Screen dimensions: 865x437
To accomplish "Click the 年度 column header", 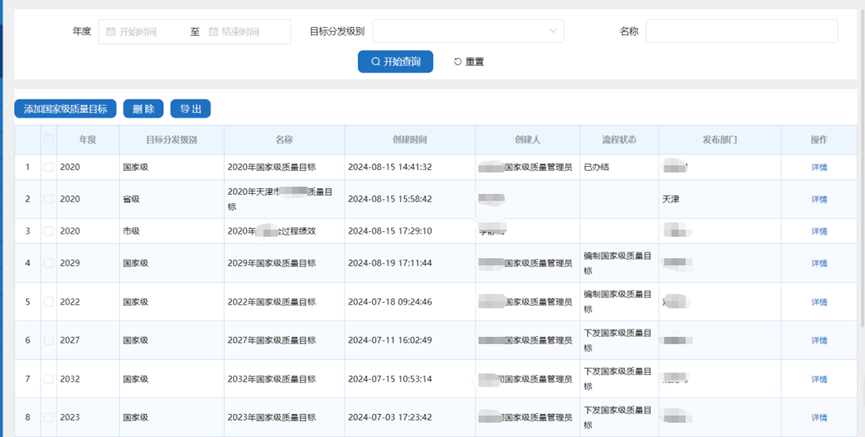I will point(88,140).
